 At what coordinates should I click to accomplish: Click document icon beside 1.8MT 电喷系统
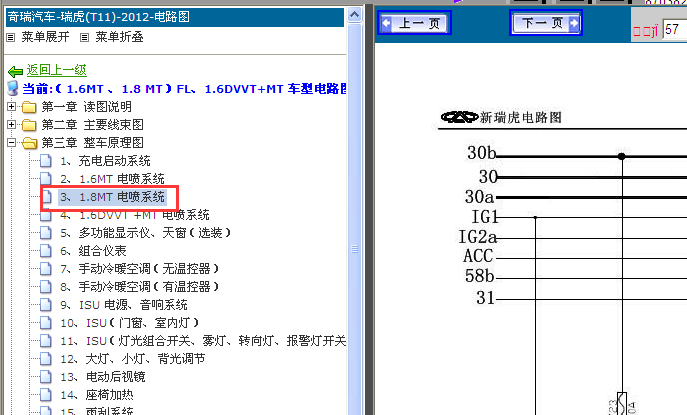[46, 197]
